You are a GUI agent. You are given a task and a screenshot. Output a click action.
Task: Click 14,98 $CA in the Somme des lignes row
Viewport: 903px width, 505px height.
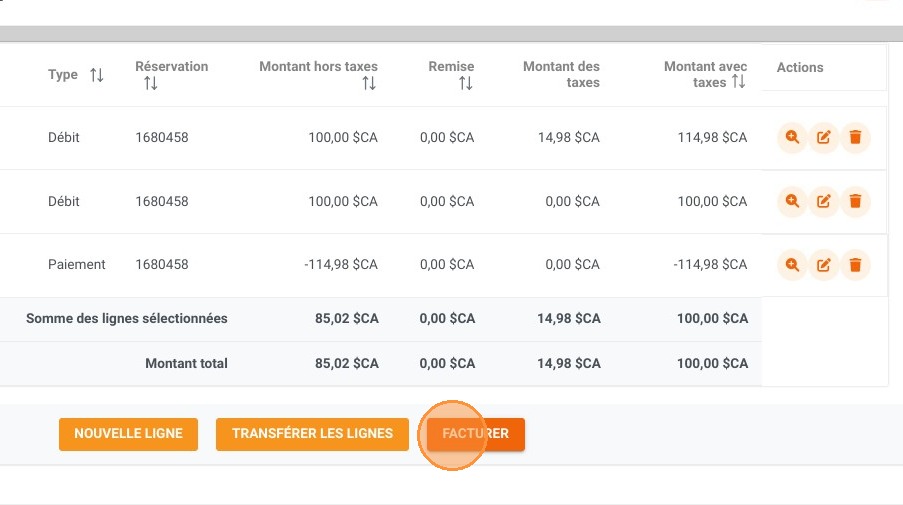point(569,318)
